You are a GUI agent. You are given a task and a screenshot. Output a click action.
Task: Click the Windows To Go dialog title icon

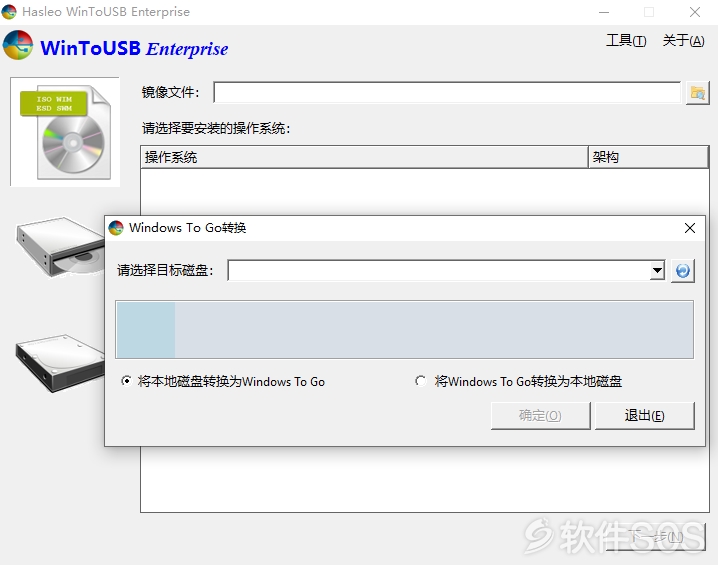click(116, 228)
